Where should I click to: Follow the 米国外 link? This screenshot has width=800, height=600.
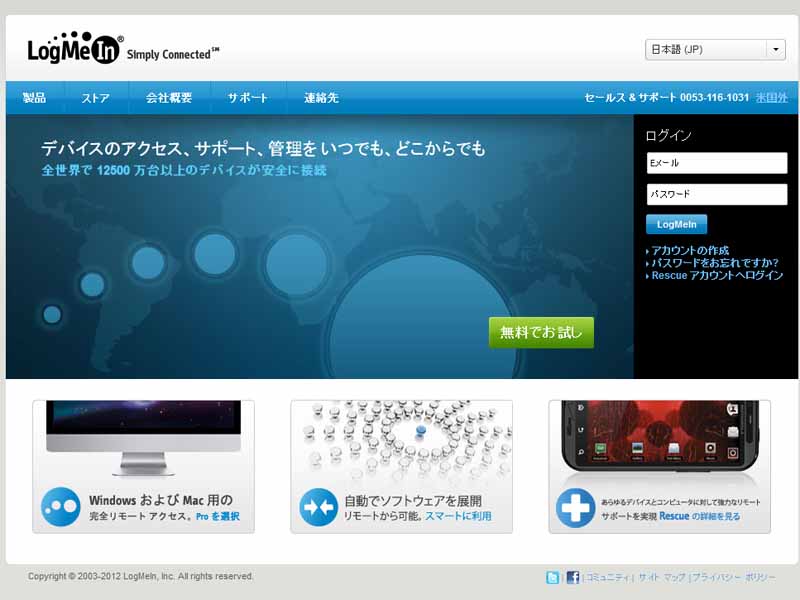click(x=771, y=97)
